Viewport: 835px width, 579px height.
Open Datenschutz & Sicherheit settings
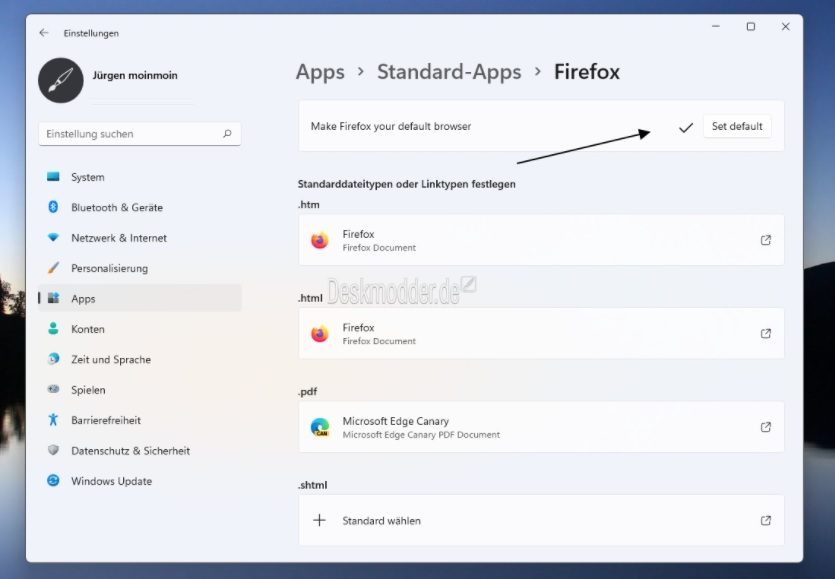[130, 451]
